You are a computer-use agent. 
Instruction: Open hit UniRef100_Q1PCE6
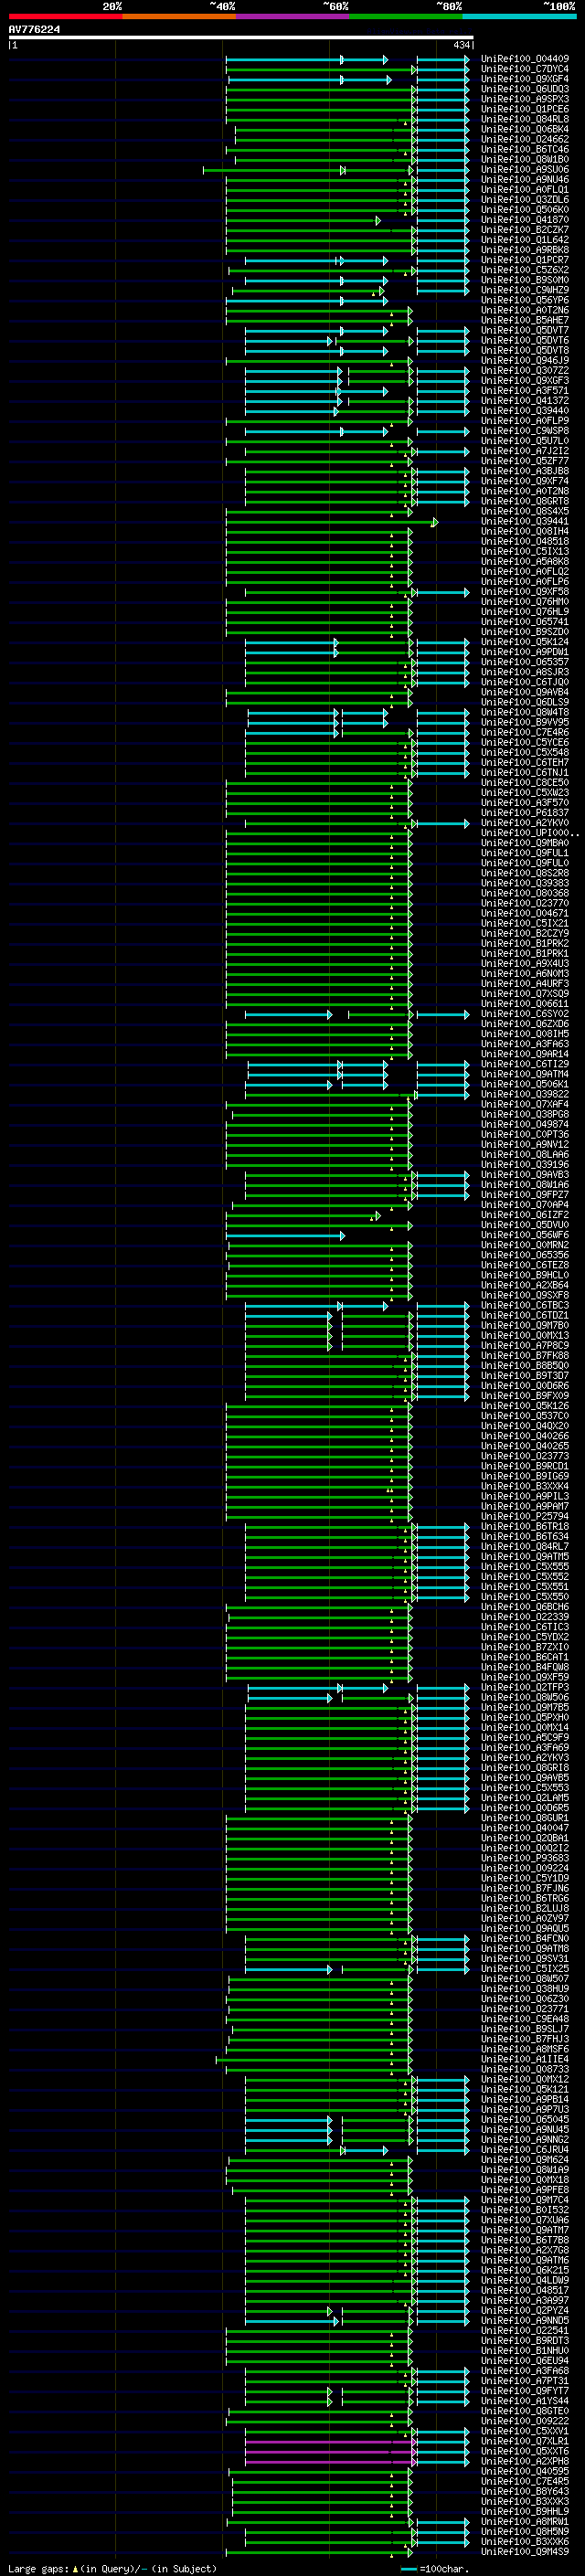pos(525,109)
